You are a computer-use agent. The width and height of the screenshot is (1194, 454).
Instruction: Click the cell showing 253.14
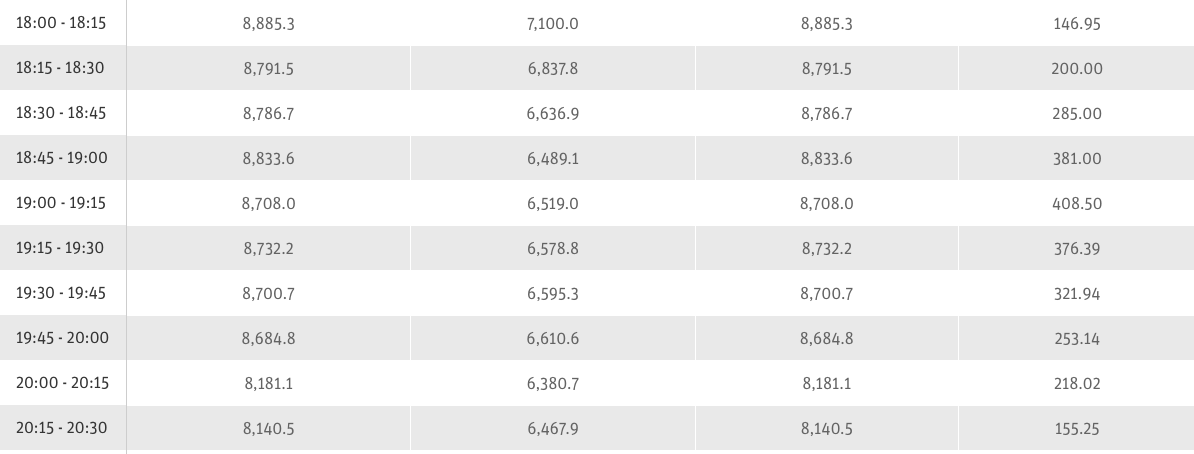(1077, 338)
